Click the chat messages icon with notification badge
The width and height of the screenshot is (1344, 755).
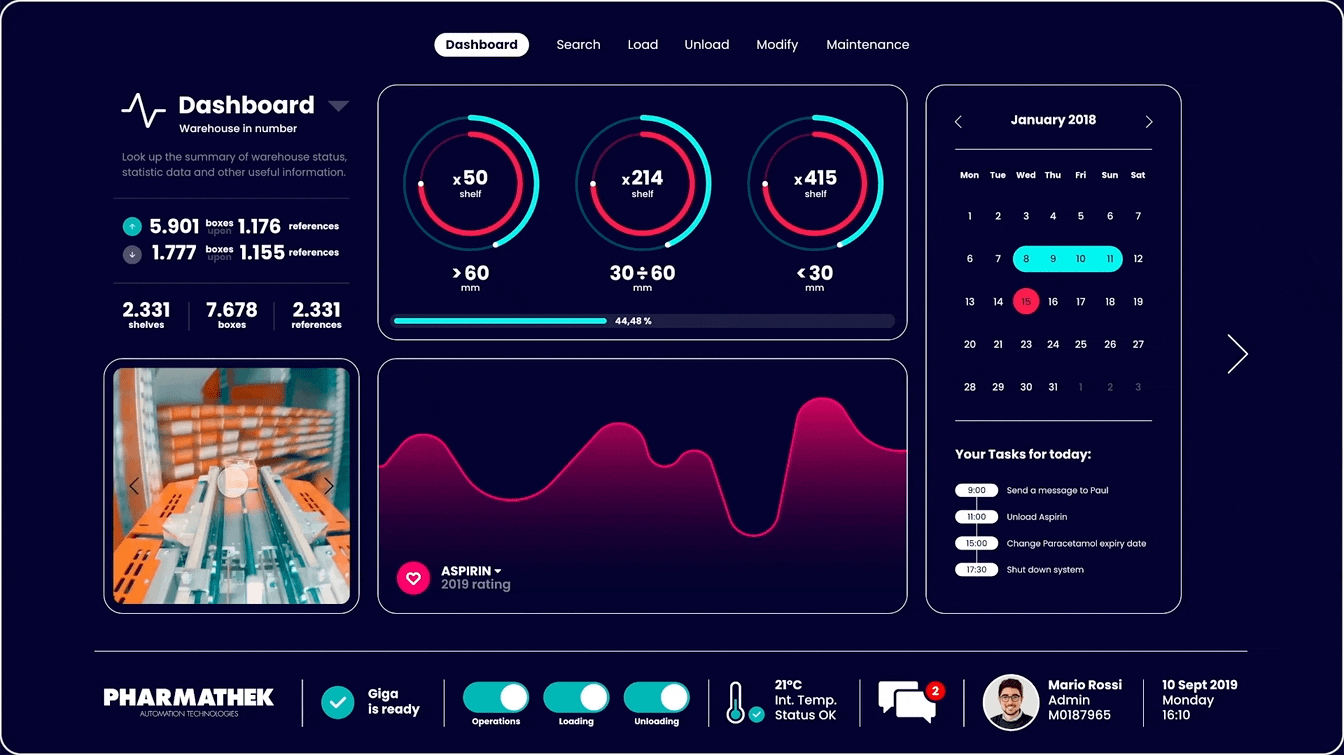click(x=908, y=701)
